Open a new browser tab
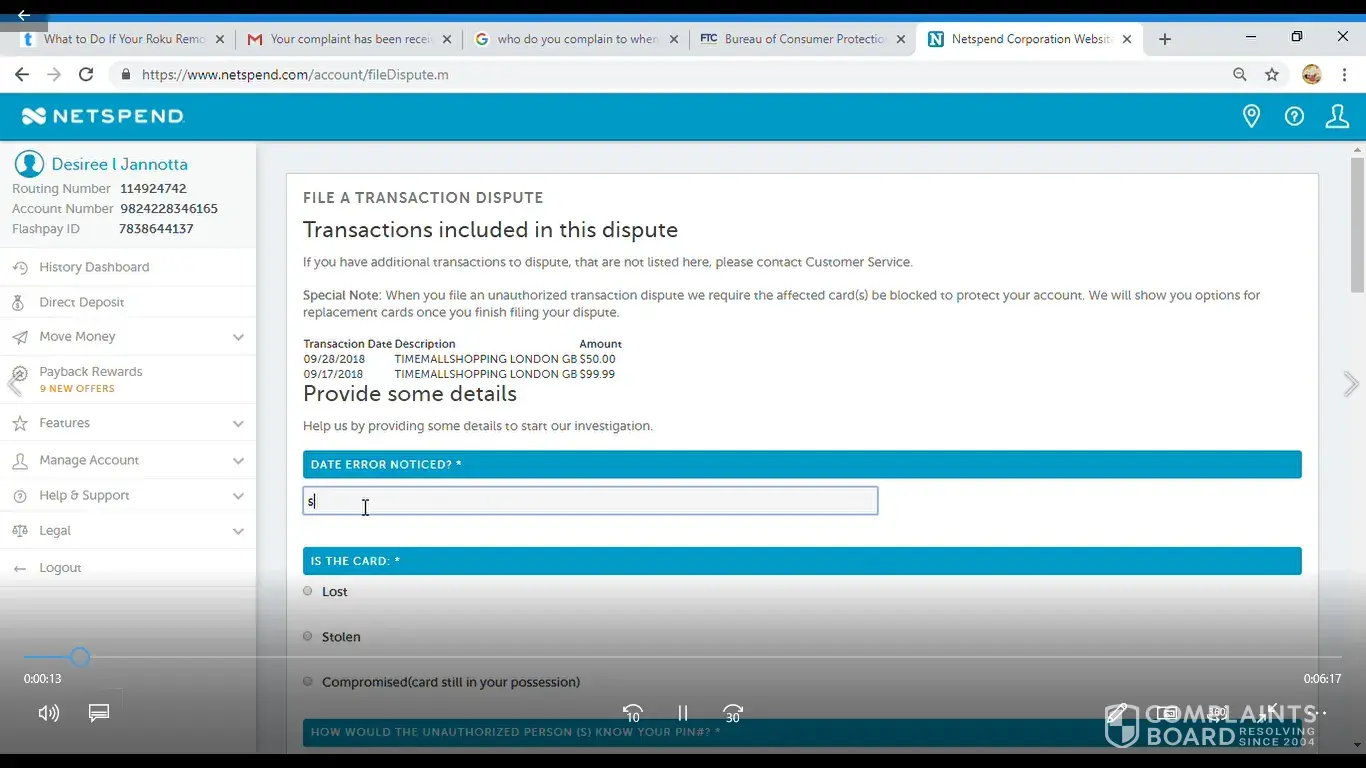The image size is (1366, 768). [x=1164, y=39]
